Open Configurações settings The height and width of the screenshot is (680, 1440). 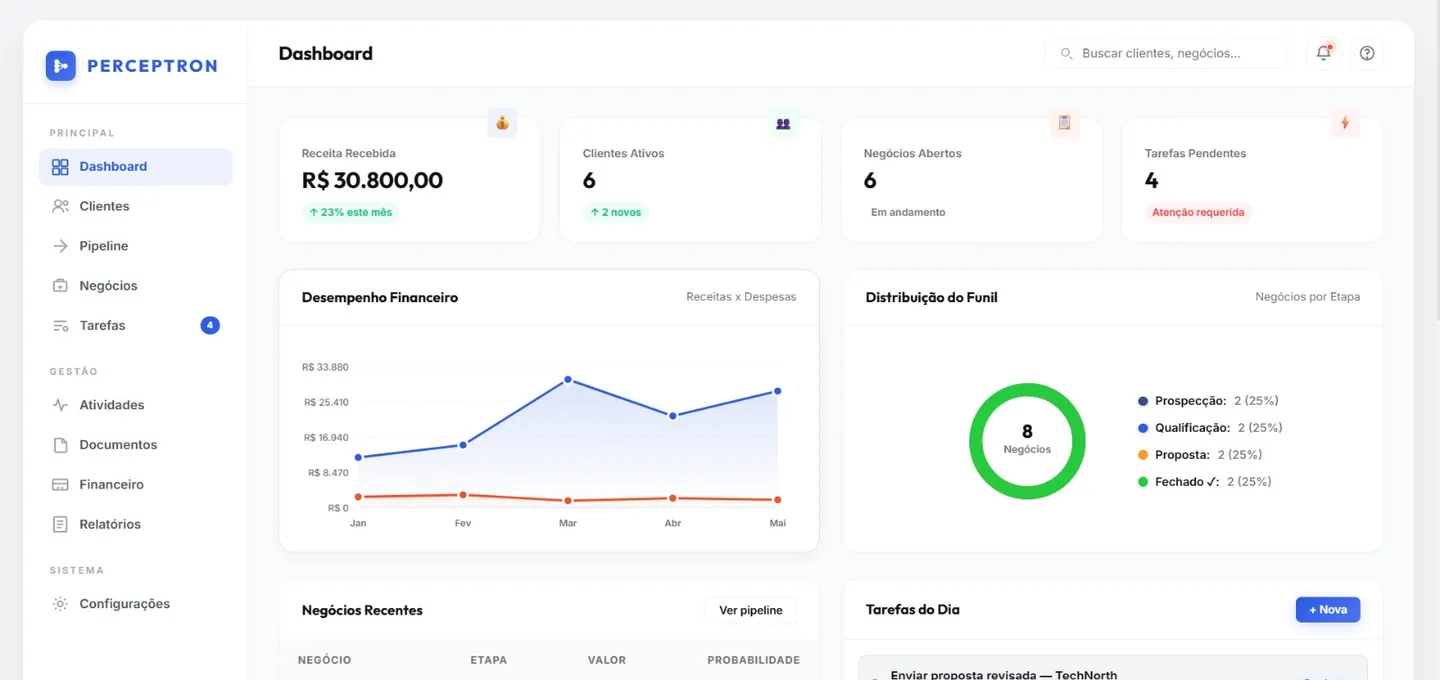[x=135, y=604]
